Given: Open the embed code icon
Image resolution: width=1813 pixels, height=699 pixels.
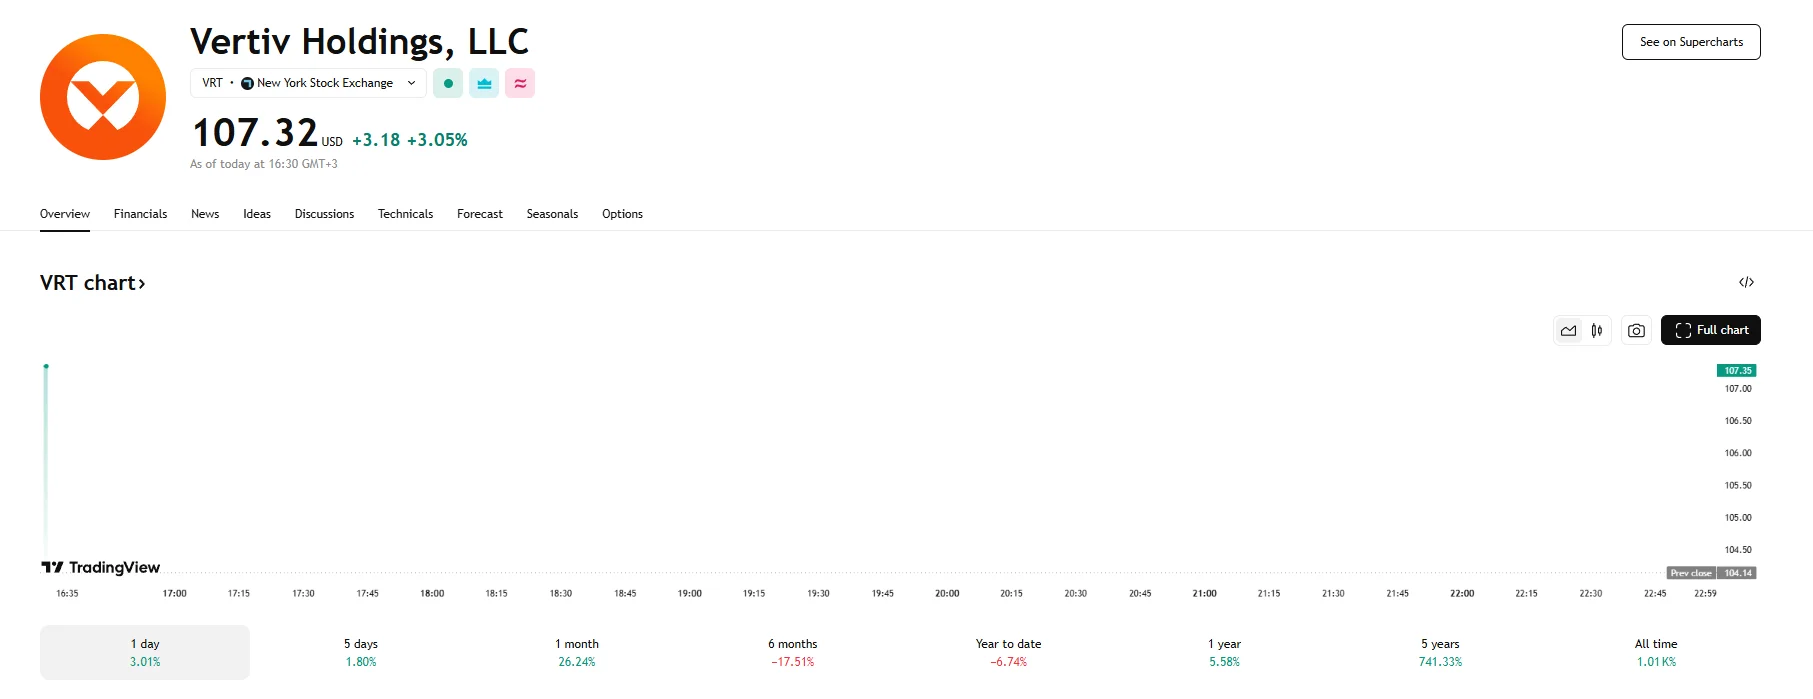Looking at the screenshot, I should 1746,282.
